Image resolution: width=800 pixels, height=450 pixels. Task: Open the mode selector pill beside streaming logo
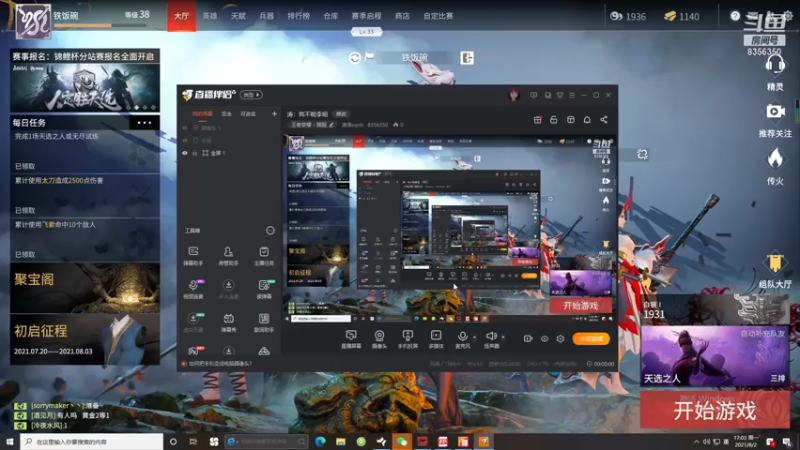pos(251,95)
